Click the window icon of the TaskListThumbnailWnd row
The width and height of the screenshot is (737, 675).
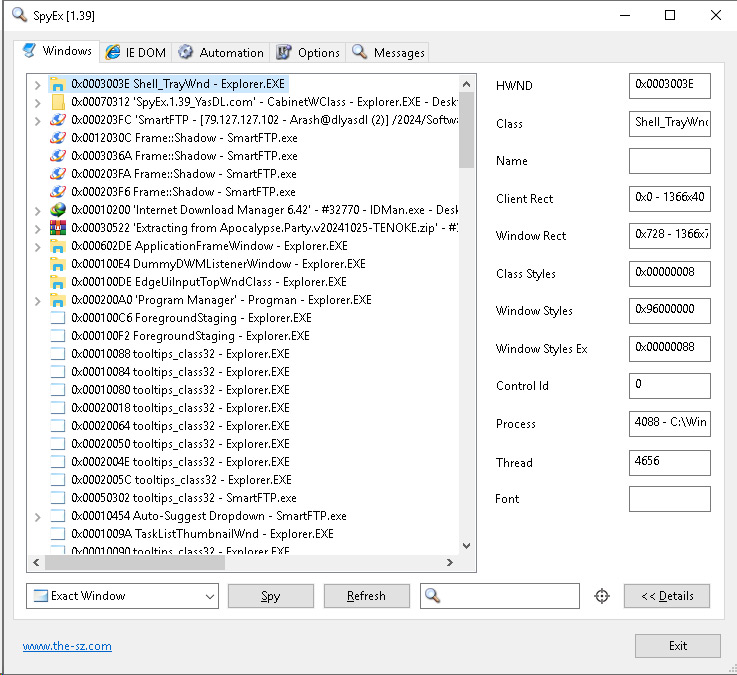(57, 534)
